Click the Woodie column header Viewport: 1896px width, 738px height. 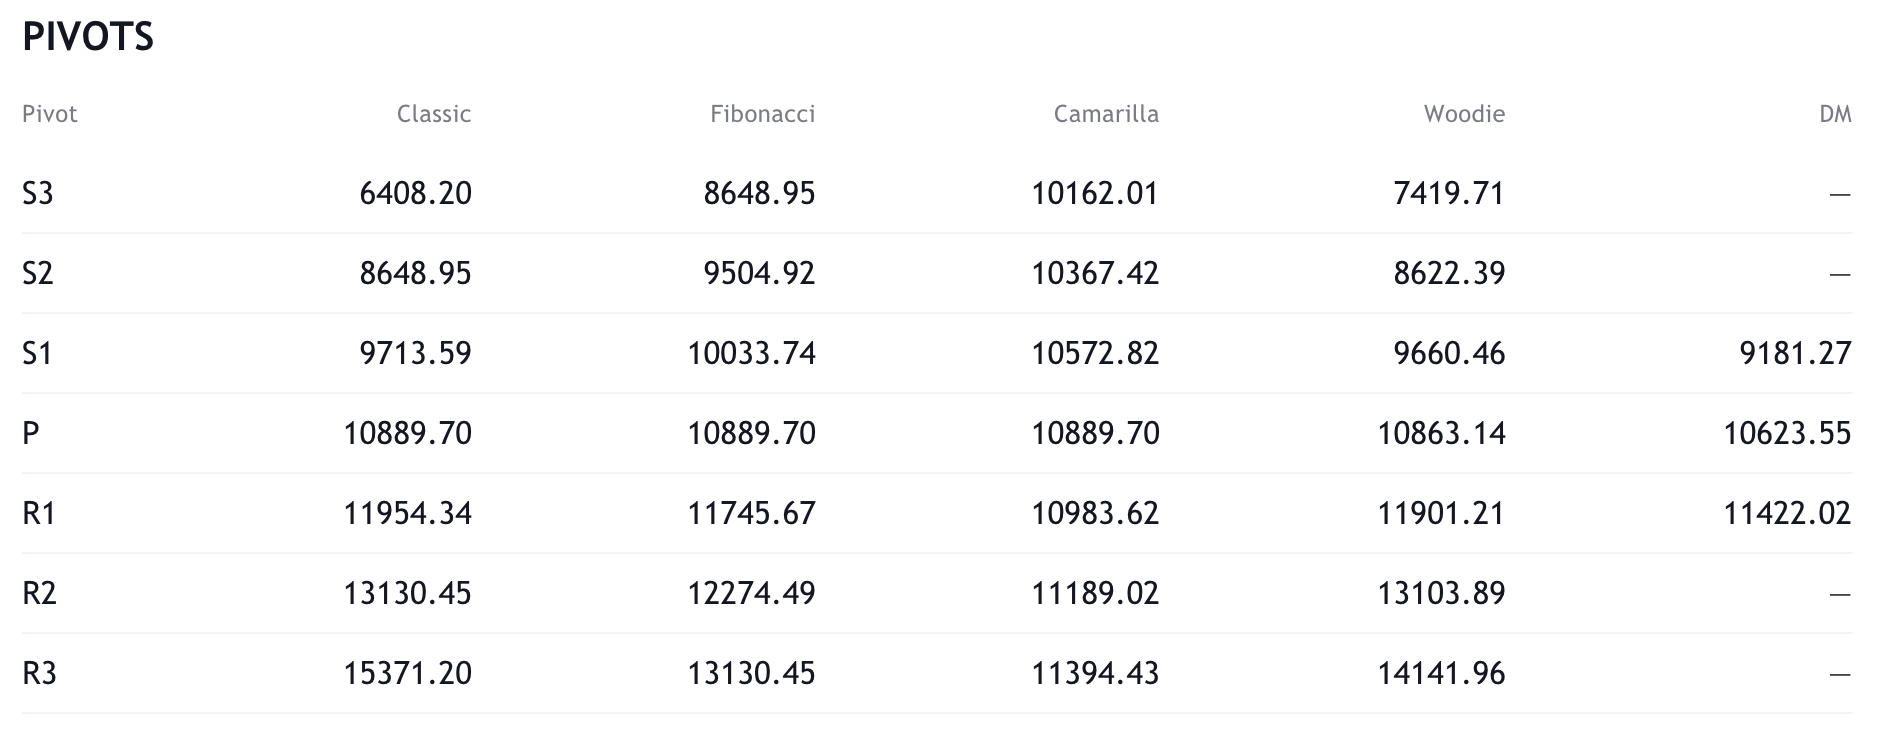(1464, 114)
